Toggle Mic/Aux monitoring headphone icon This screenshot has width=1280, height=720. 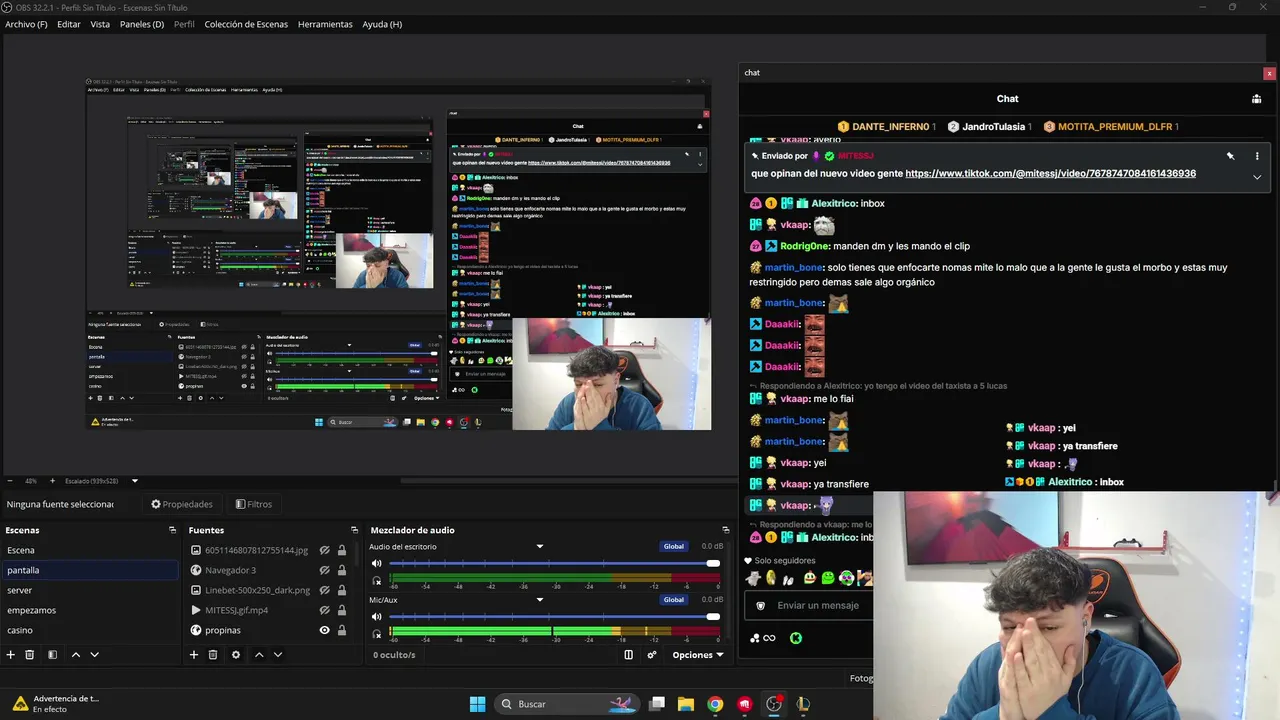[377, 633]
